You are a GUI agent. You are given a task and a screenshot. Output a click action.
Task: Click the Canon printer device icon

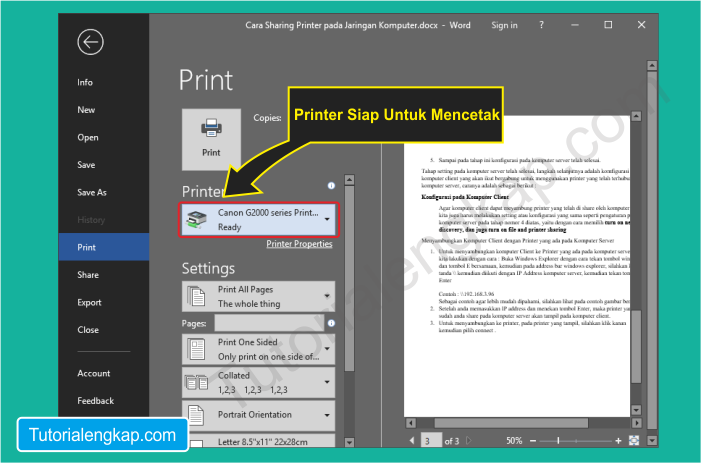point(197,219)
